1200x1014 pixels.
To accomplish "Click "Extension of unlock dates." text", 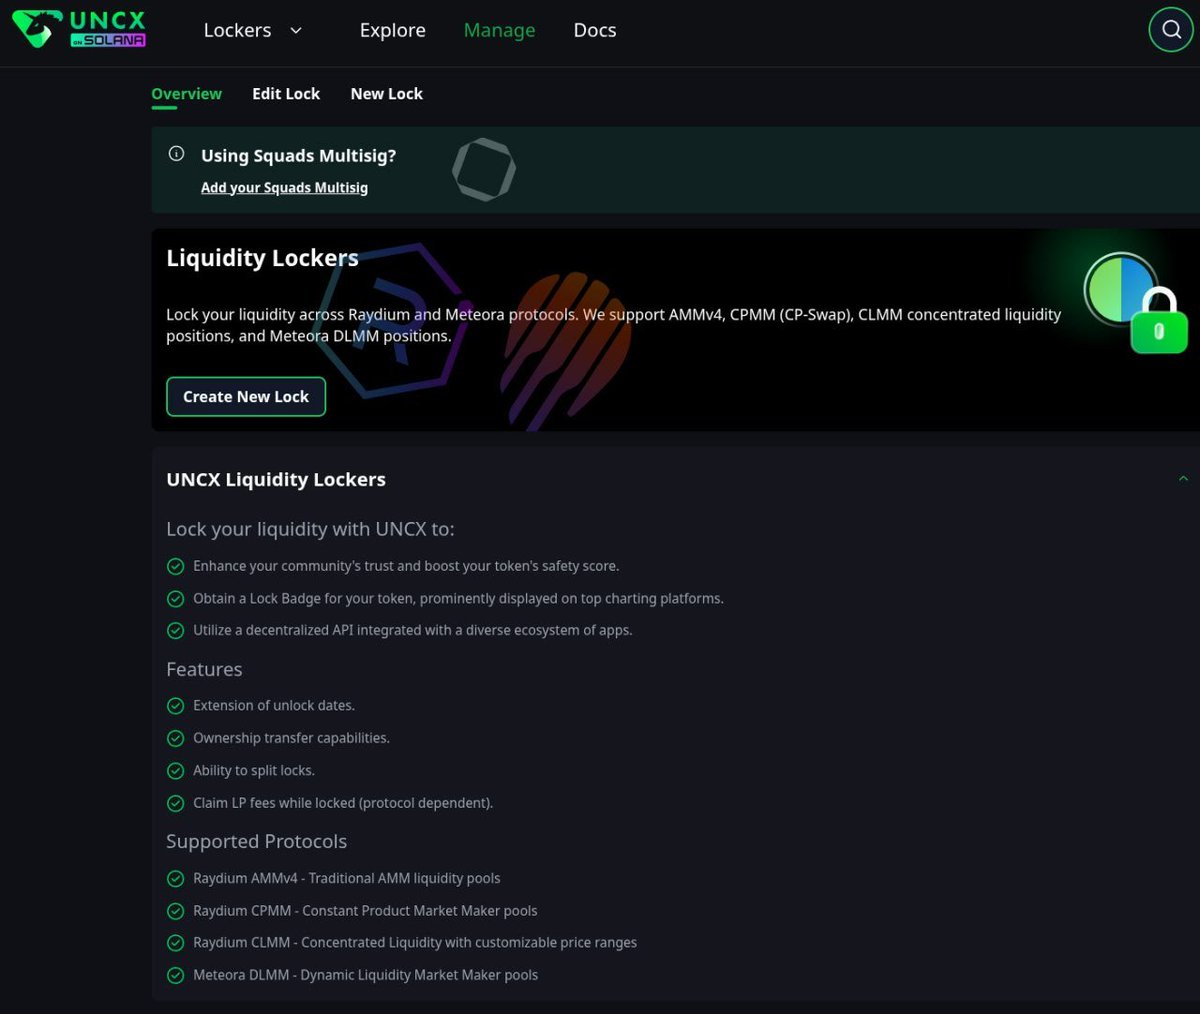I will point(274,706).
